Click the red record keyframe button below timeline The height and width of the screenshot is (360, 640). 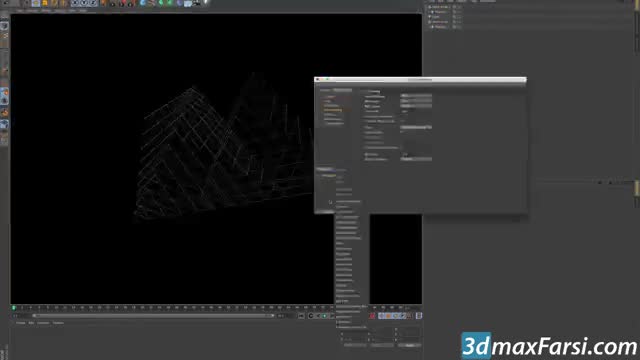pyautogui.click(x=372, y=316)
